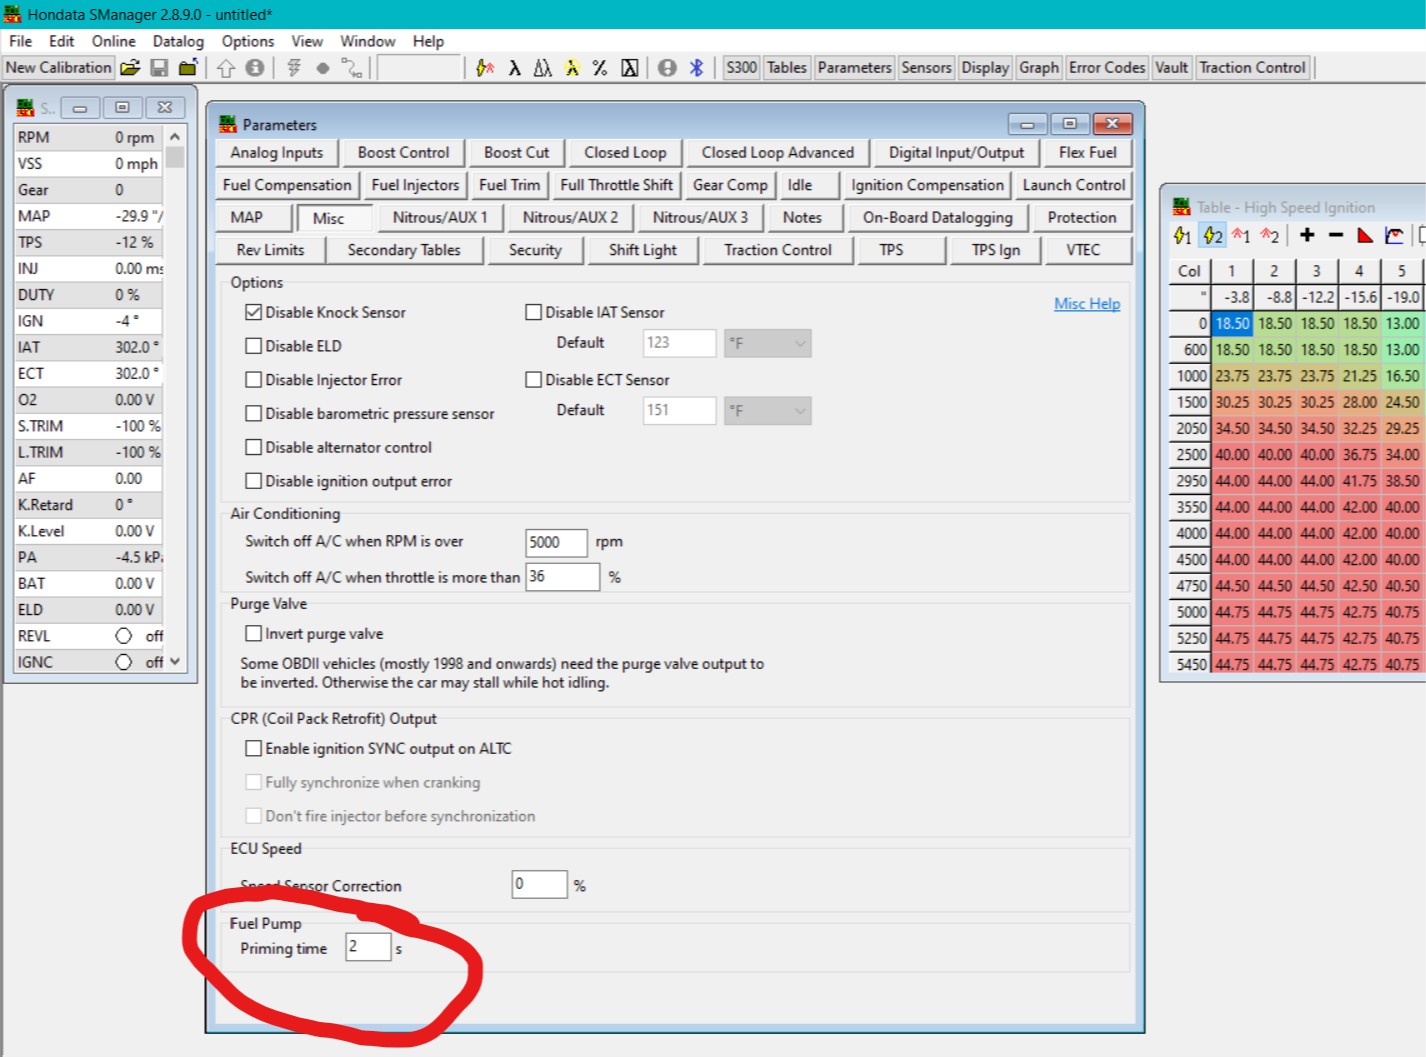The width and height of the screenshot is (1426, 1057).
Task: Select fuel table 1 red arrows icon
Action: pos(1241,236)
